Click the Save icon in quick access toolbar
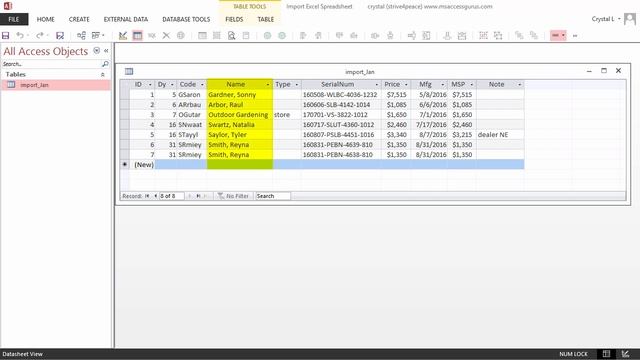This screenshot has width=640, height=360. 6,36
